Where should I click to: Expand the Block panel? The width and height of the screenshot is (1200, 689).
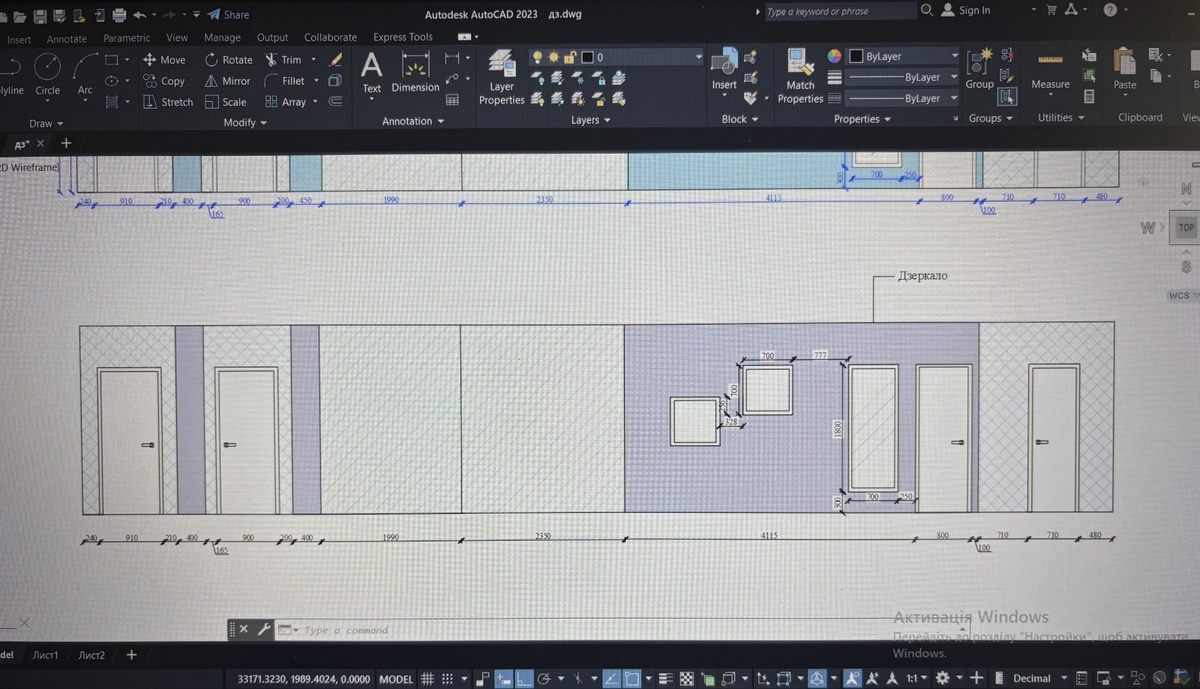click(740, 119)
